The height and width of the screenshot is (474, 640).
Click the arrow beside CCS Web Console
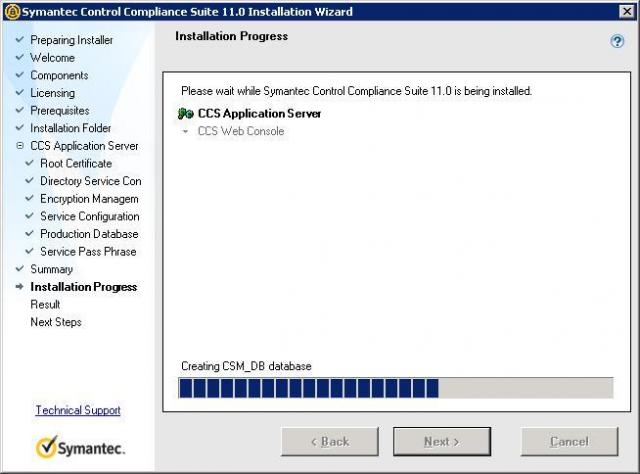[186, 131]
